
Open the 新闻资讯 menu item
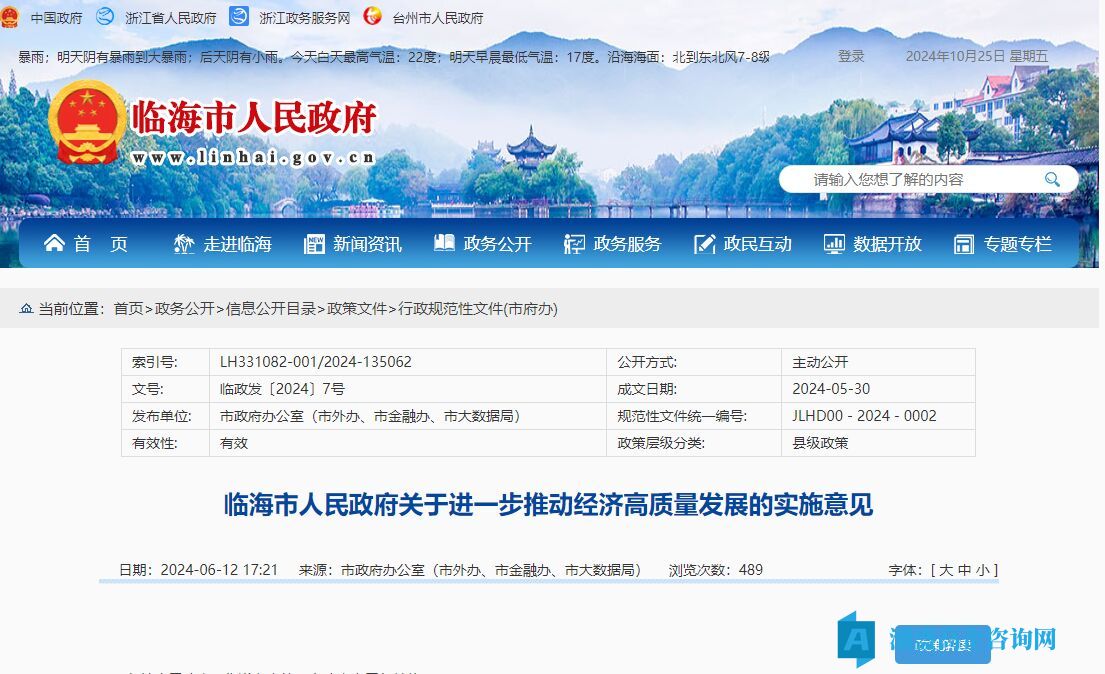pyautogui.click(x=367, y=244)
